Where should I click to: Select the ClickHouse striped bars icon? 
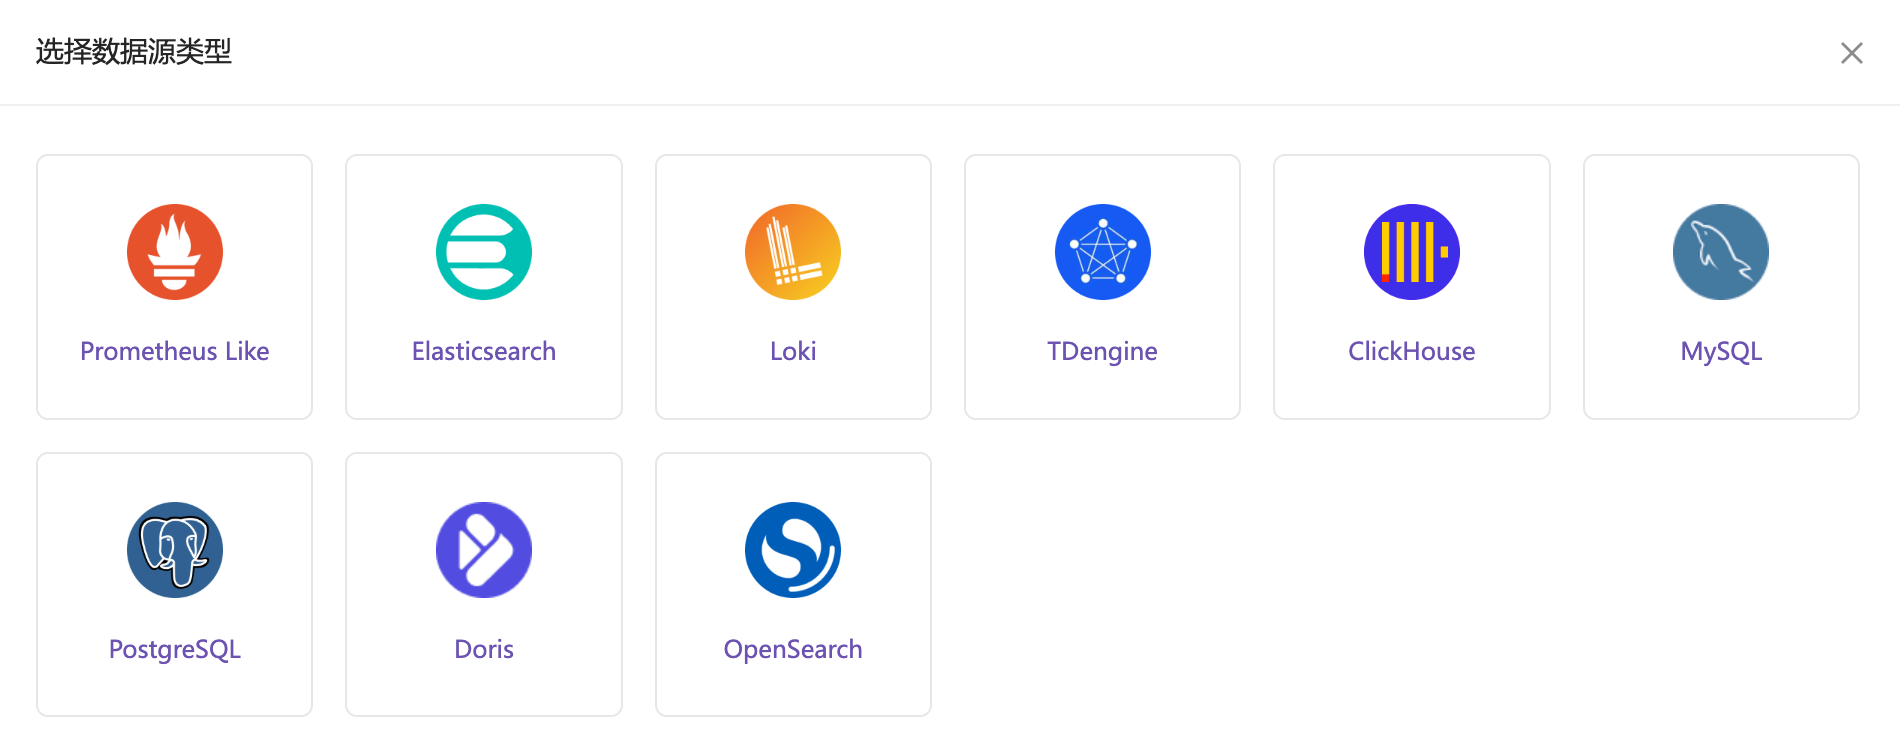coord(1412,252)
